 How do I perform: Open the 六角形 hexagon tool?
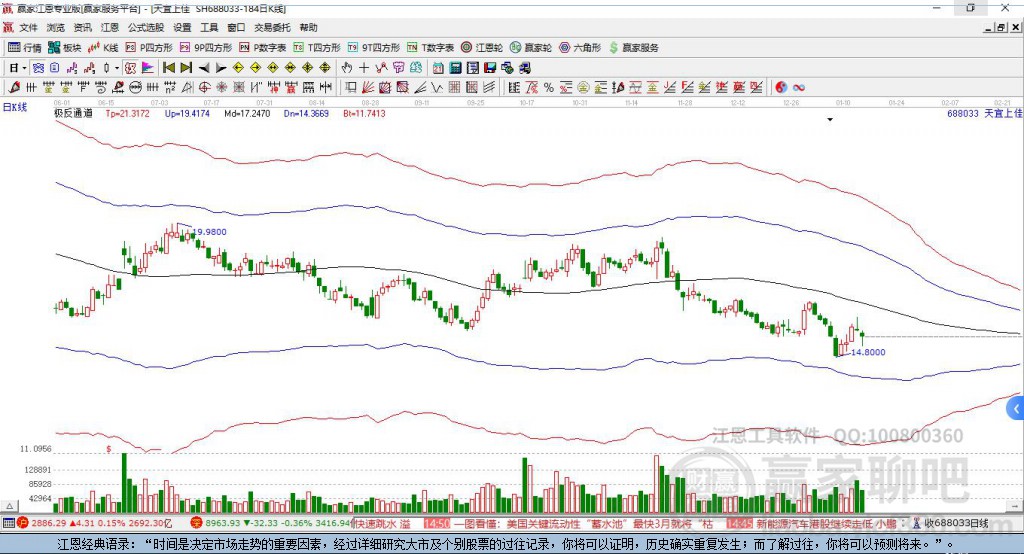(580, 48)
